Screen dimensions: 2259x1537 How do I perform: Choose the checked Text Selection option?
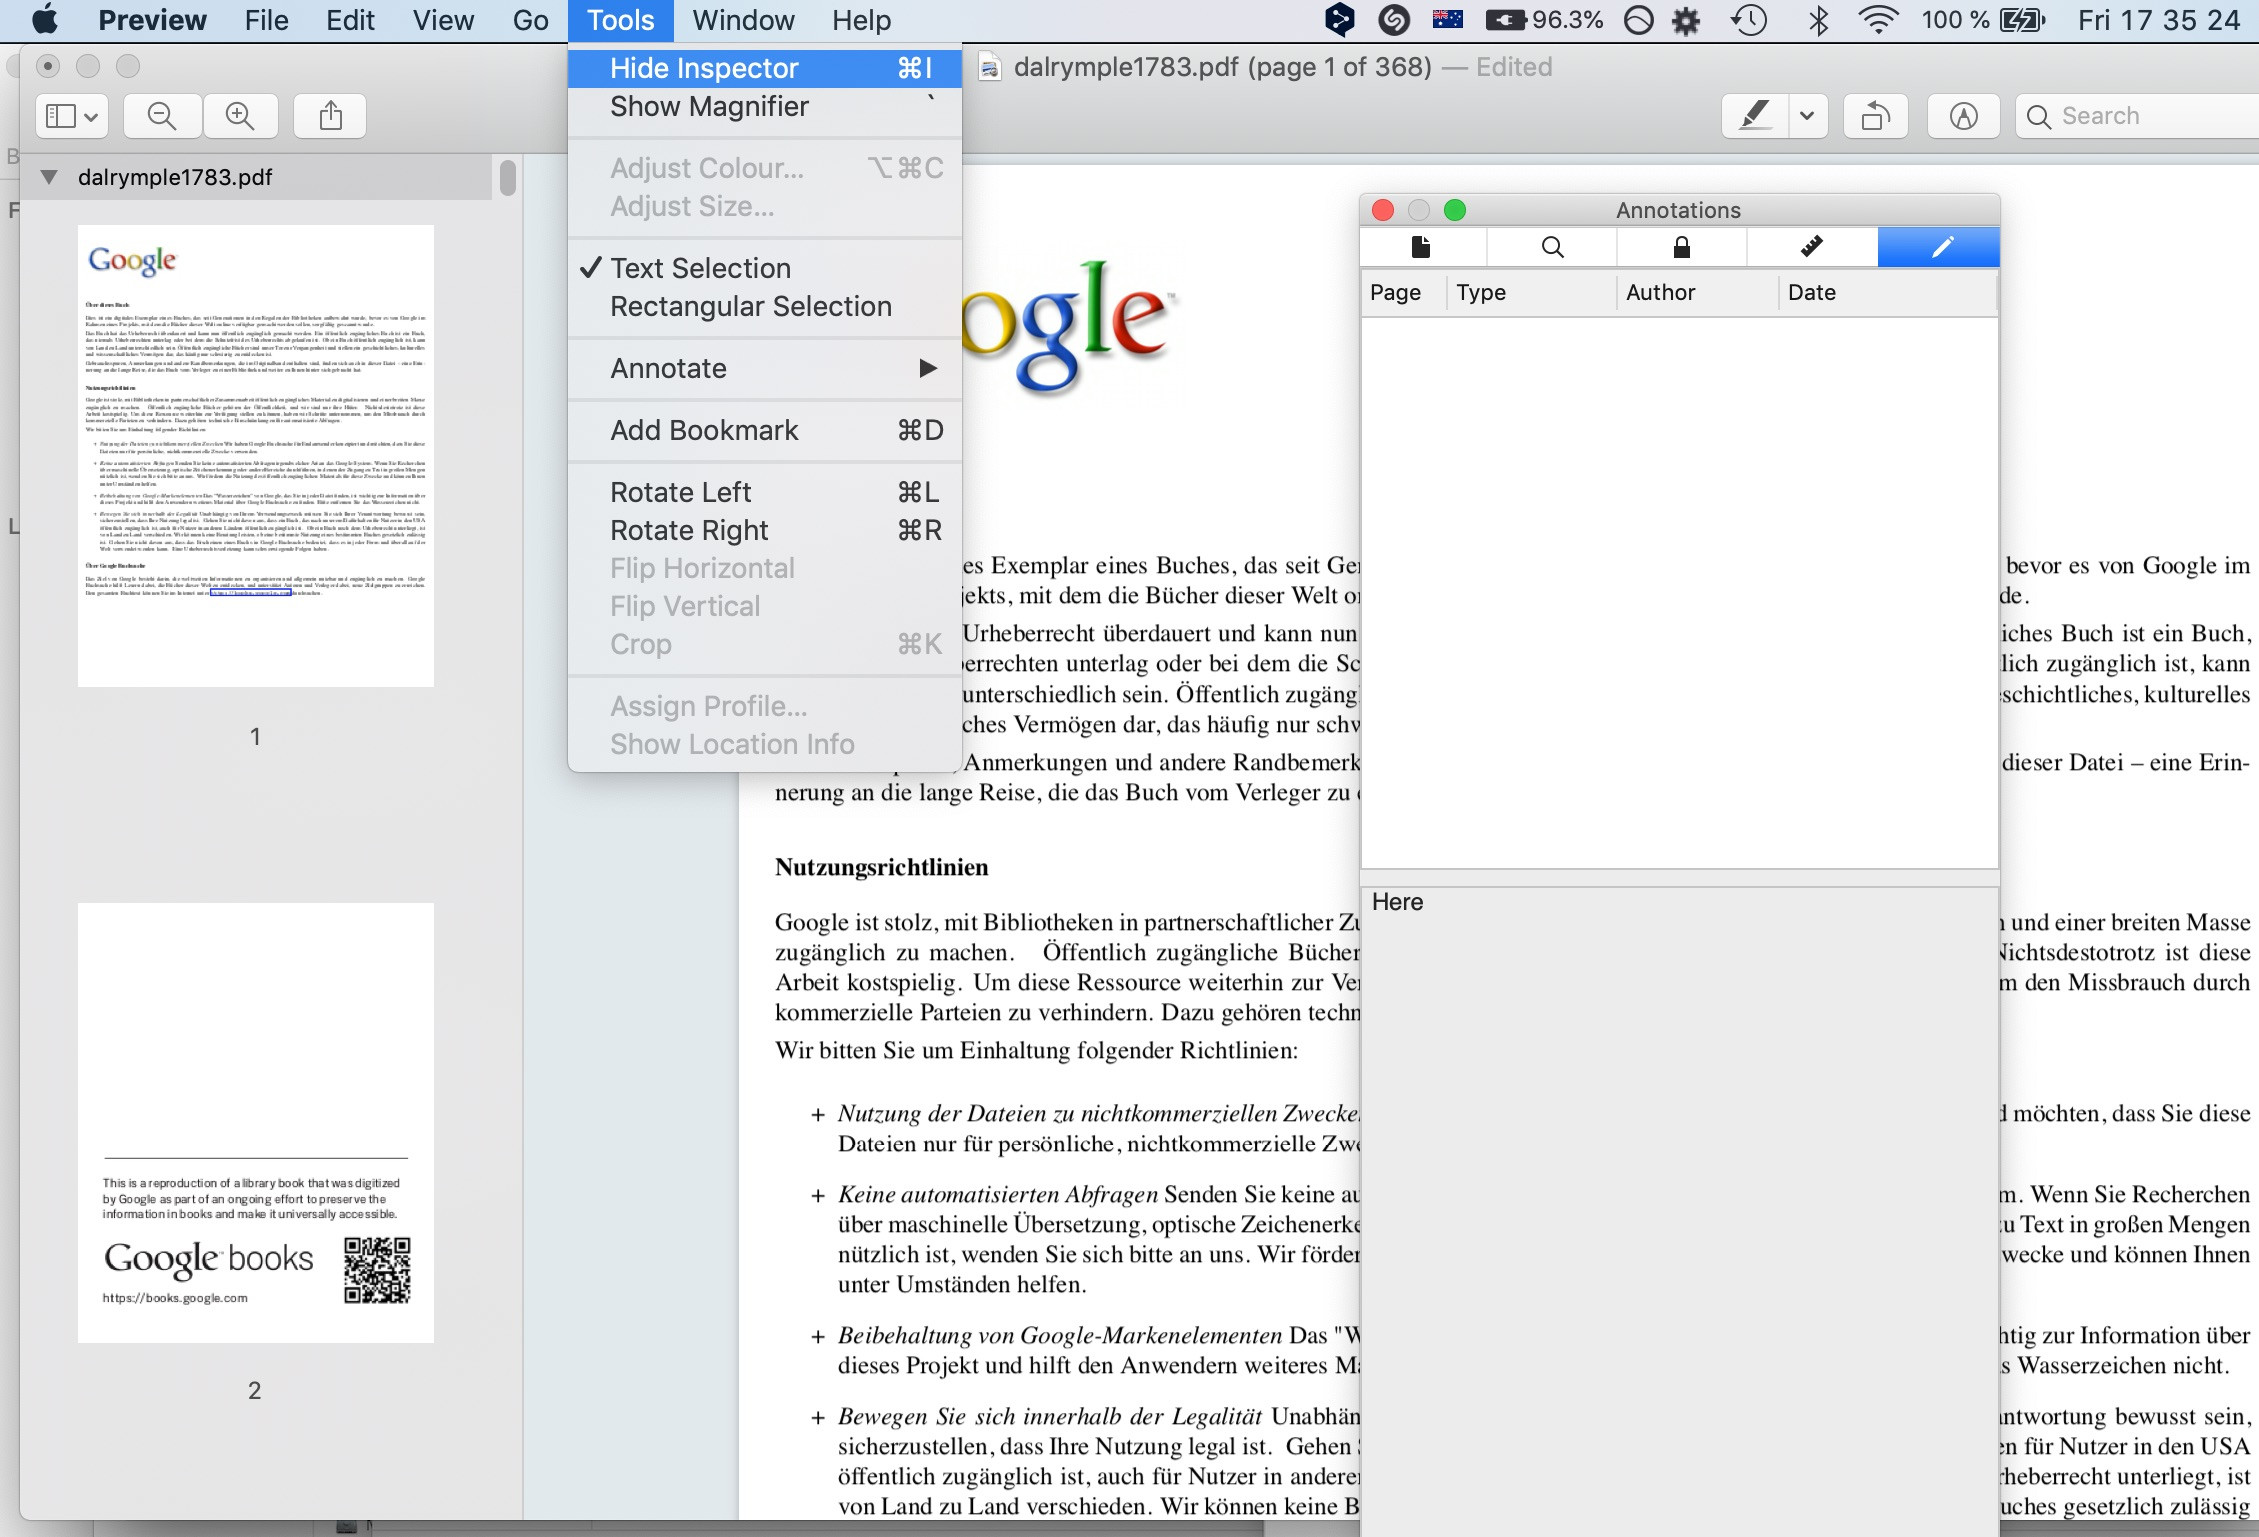(700, 268)
